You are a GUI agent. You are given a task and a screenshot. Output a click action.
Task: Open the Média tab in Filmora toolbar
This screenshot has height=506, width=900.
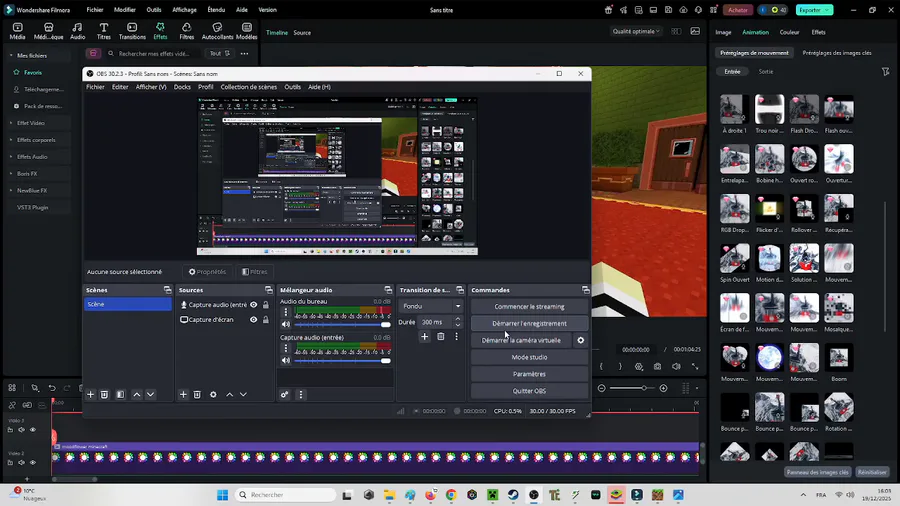pyautogui.click(x=17, y=31)
